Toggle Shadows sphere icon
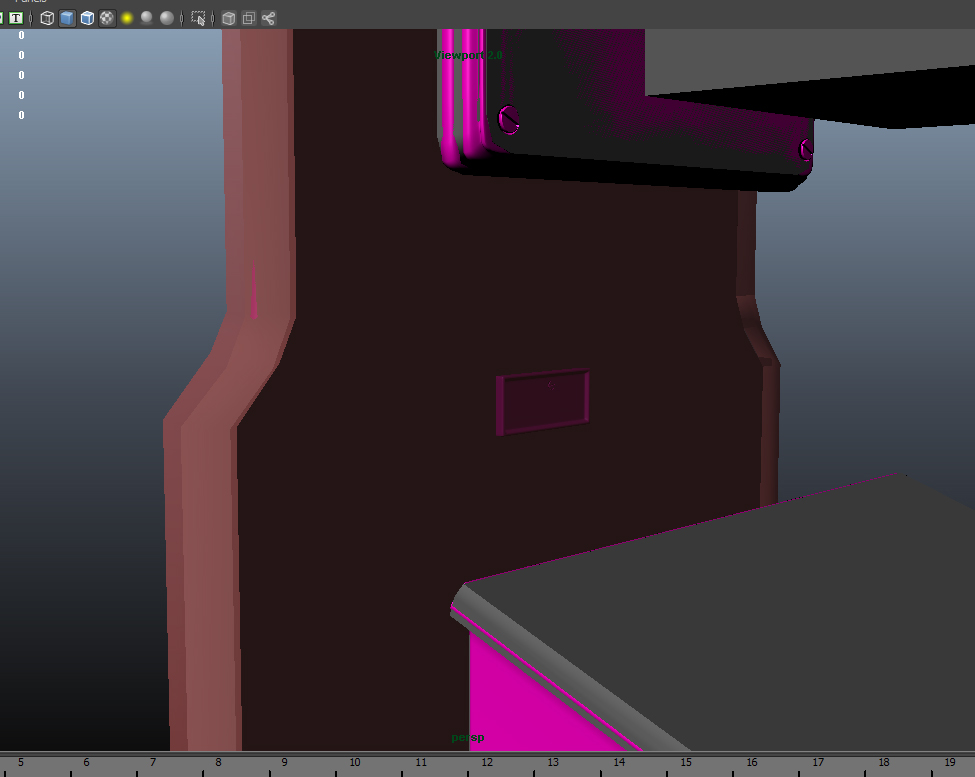The height and width of the screenshot is (777, 975). pos(147,18)
